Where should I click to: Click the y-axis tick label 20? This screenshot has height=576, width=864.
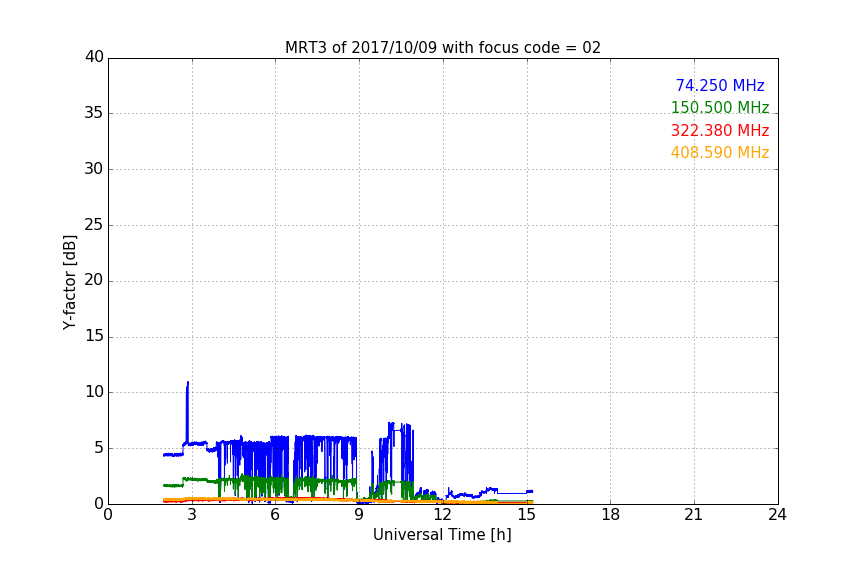pos(94,280)
